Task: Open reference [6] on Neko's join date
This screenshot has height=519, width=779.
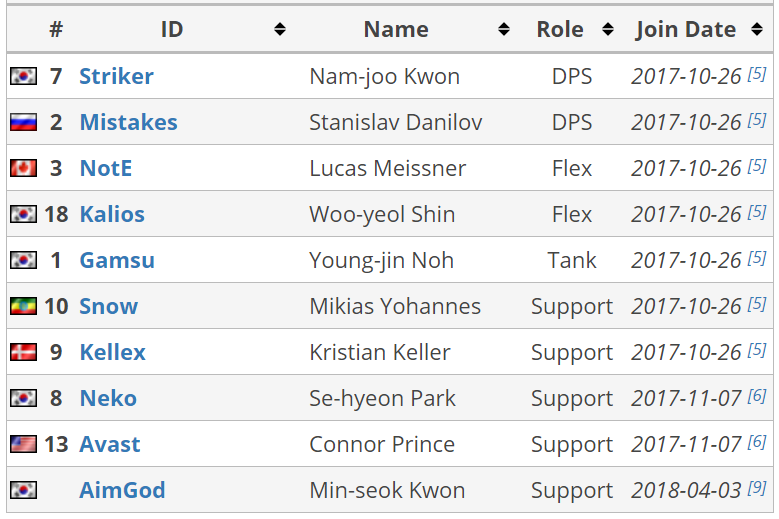Action: tap(757, 396)
